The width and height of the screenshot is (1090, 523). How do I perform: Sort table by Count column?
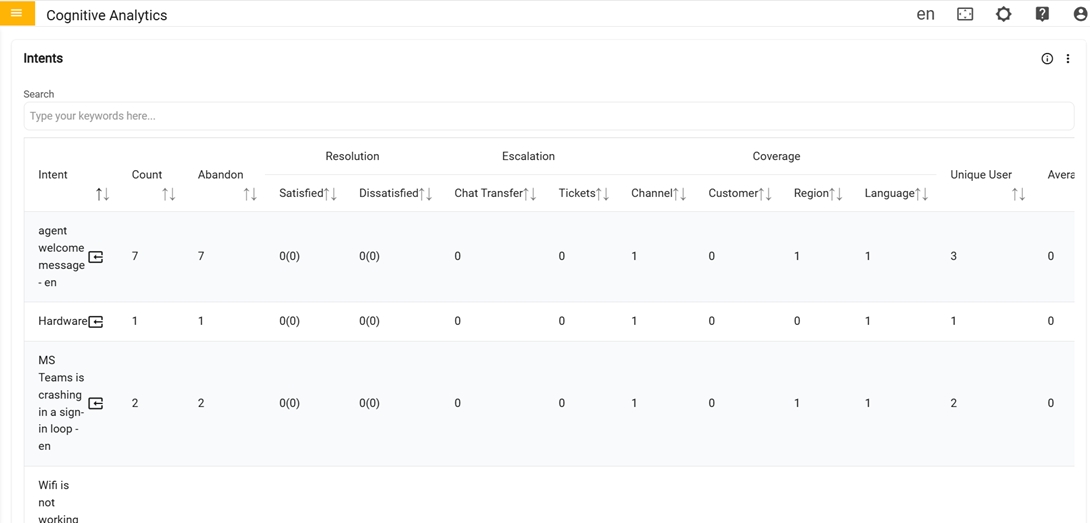168,194
